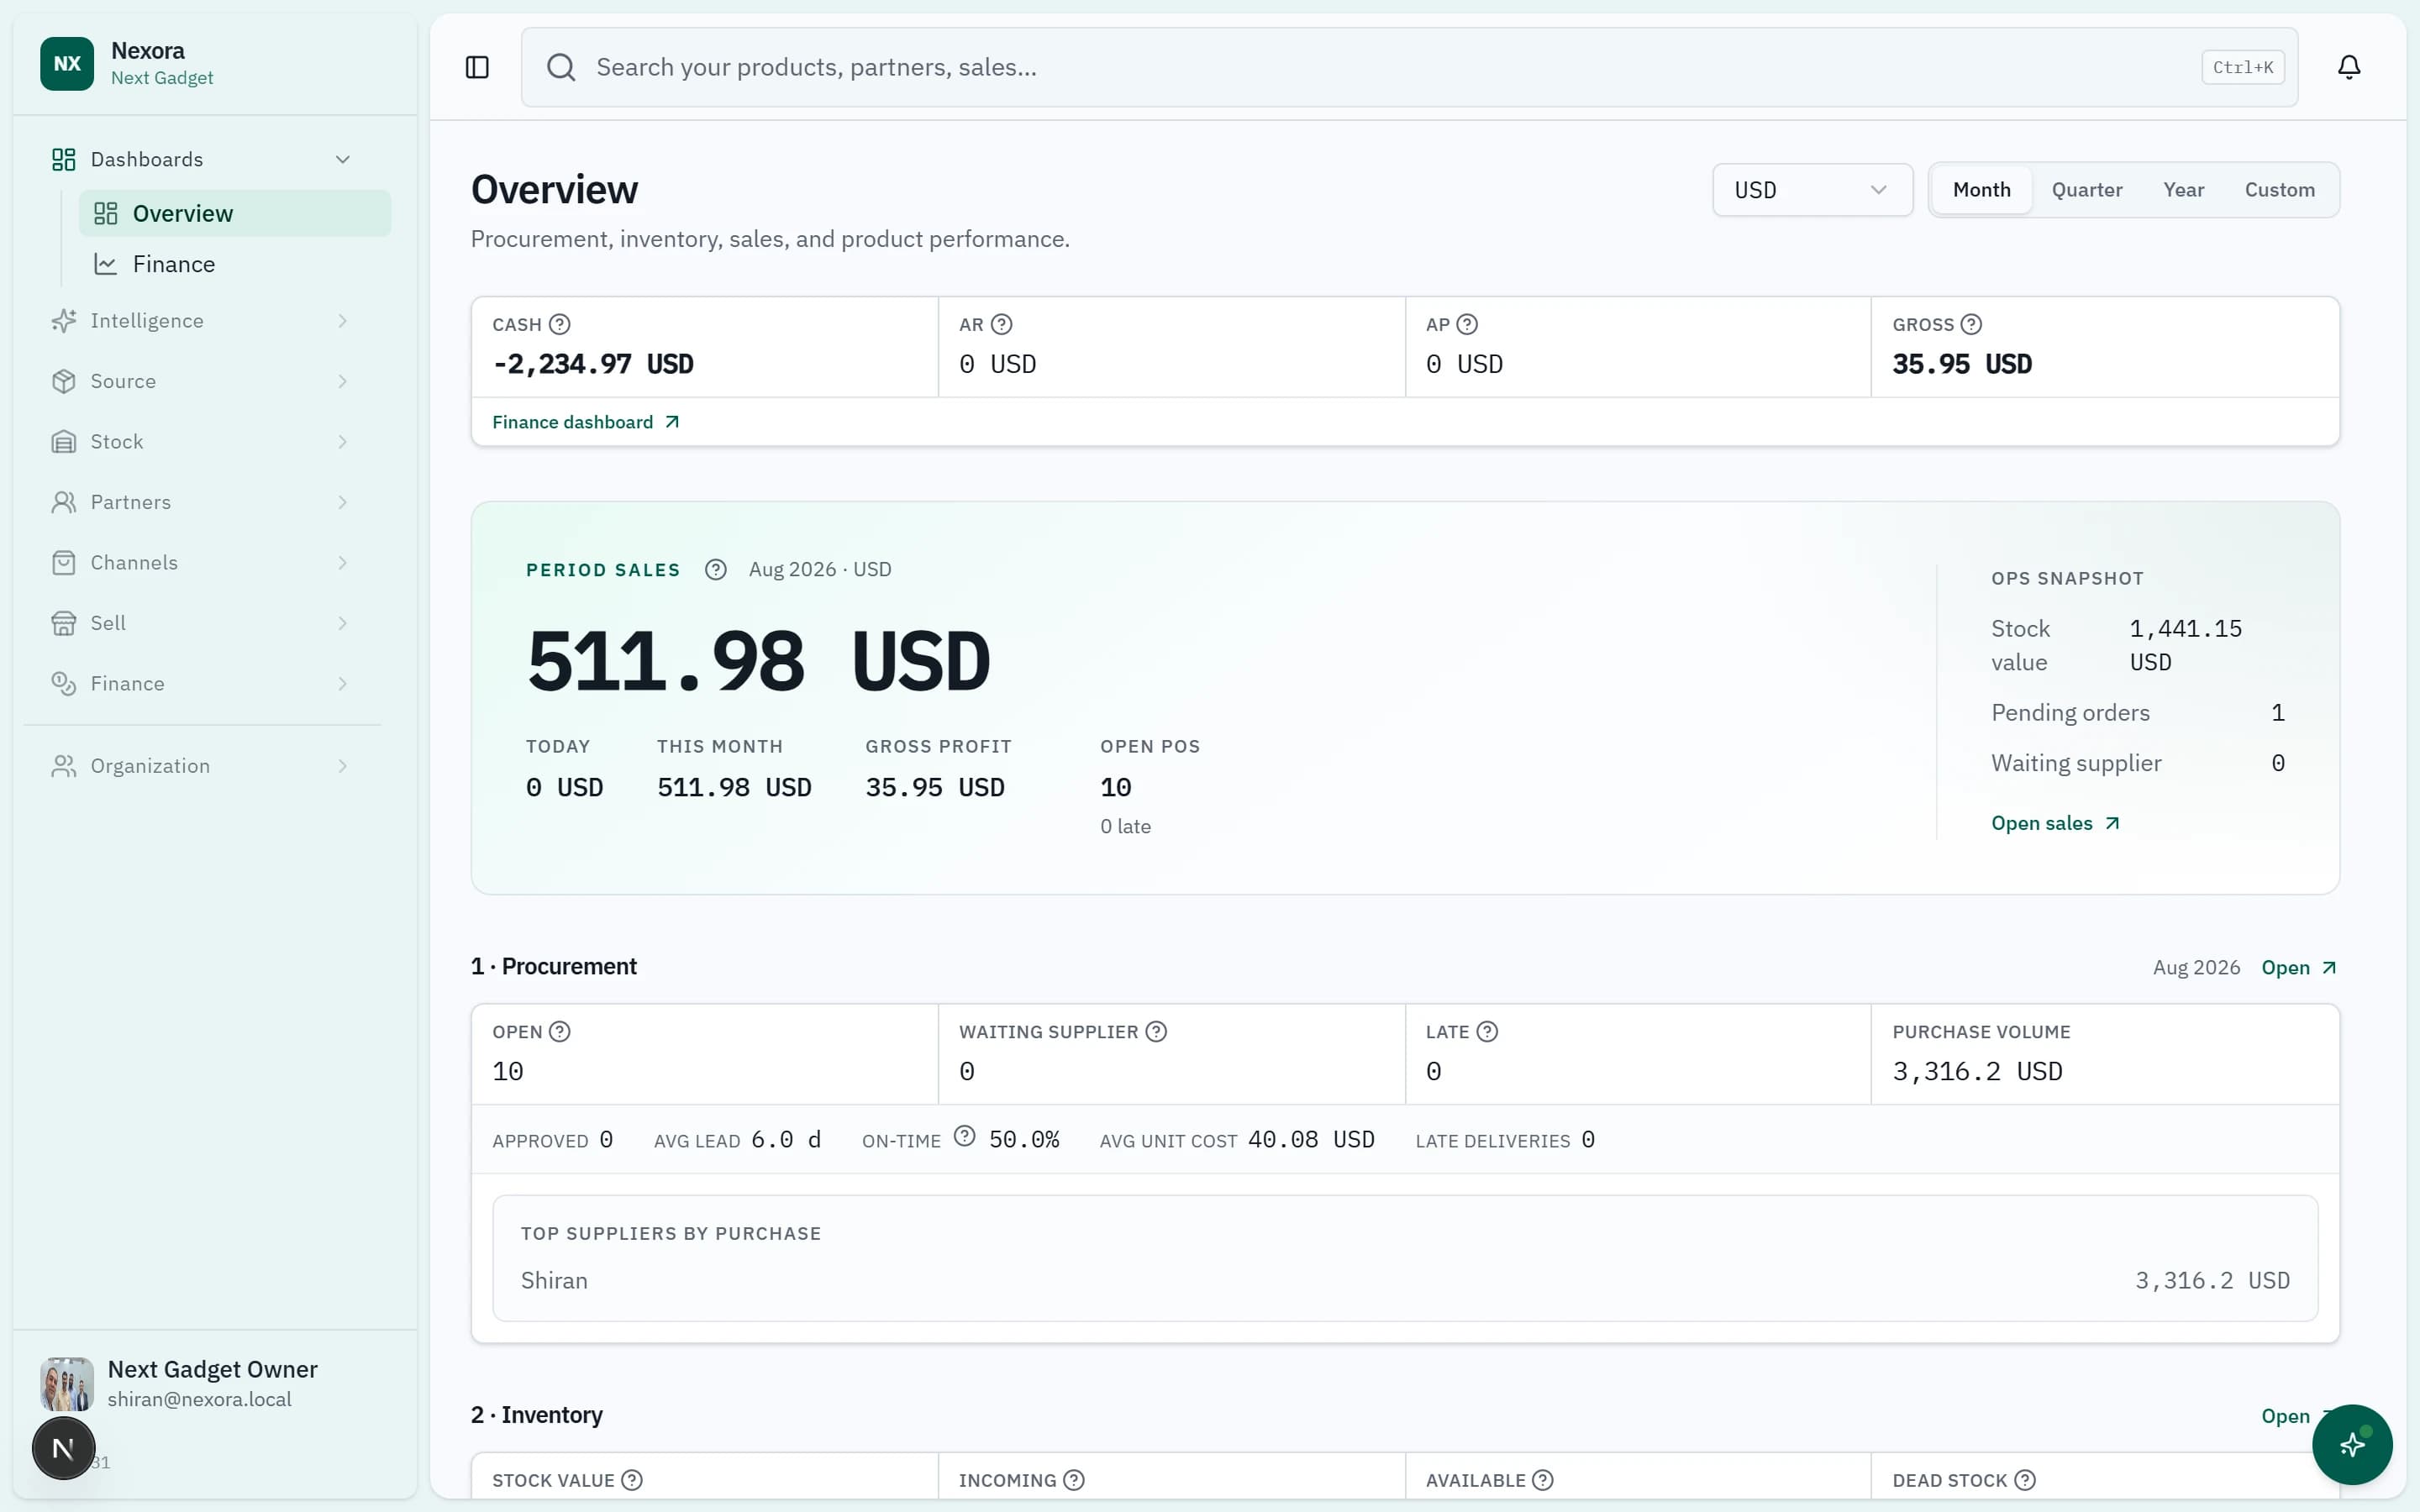Click the shiran@nexora.local email

point(199,1399)
